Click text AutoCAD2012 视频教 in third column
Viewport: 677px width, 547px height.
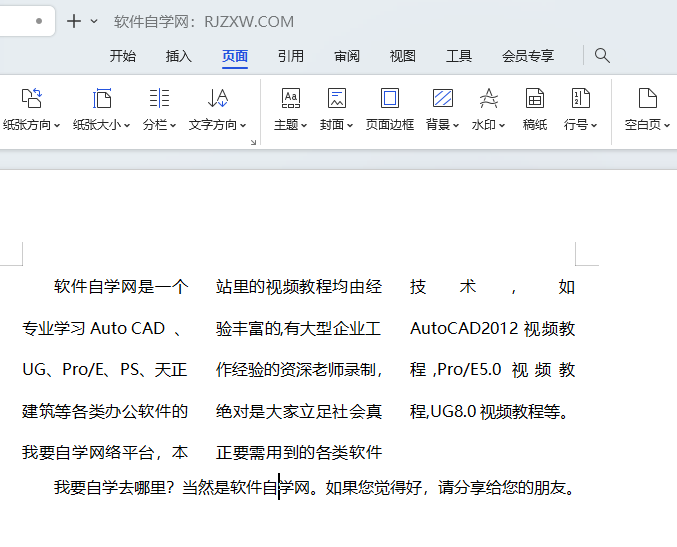[492, 329]
